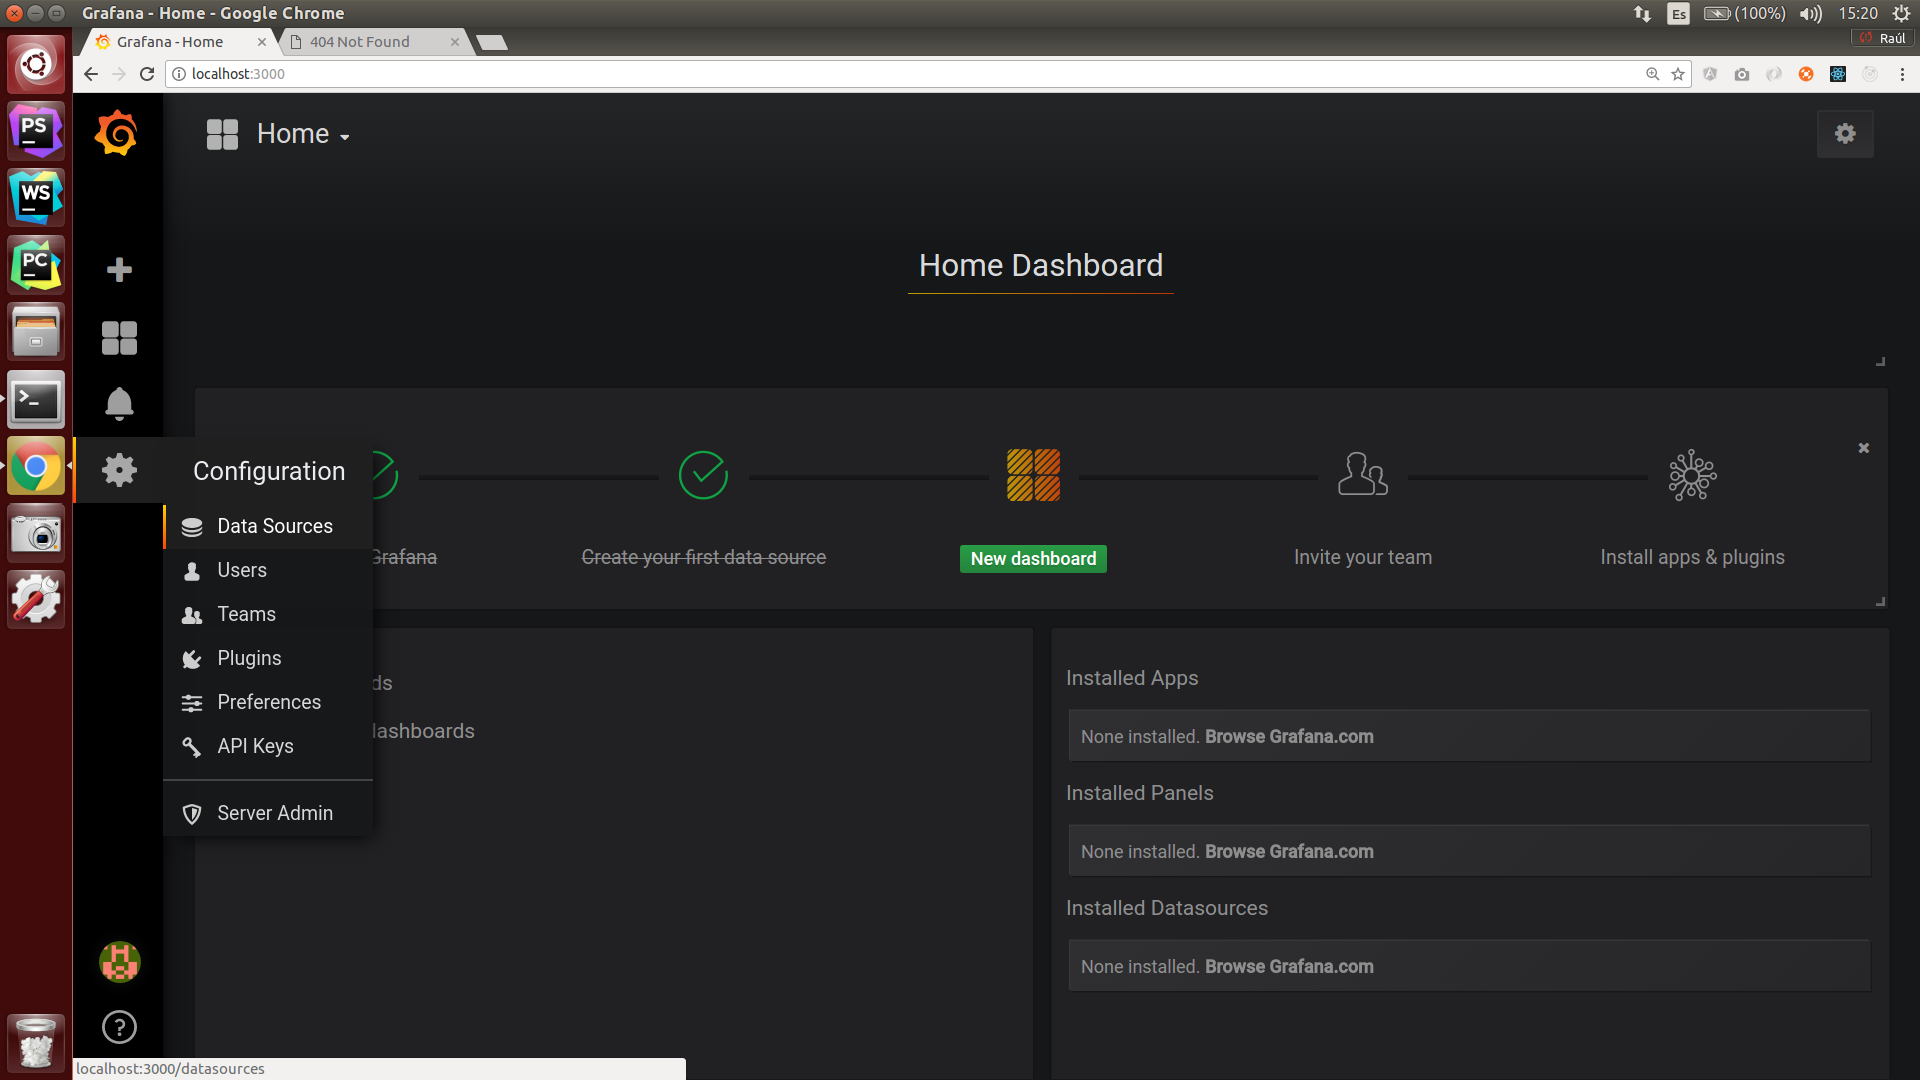Image resolution: width=1920 pixels, height=1080 pixels.
Task: Select Teams in Configuration menu
Action: pyautogui.click(x=268, y=614)
